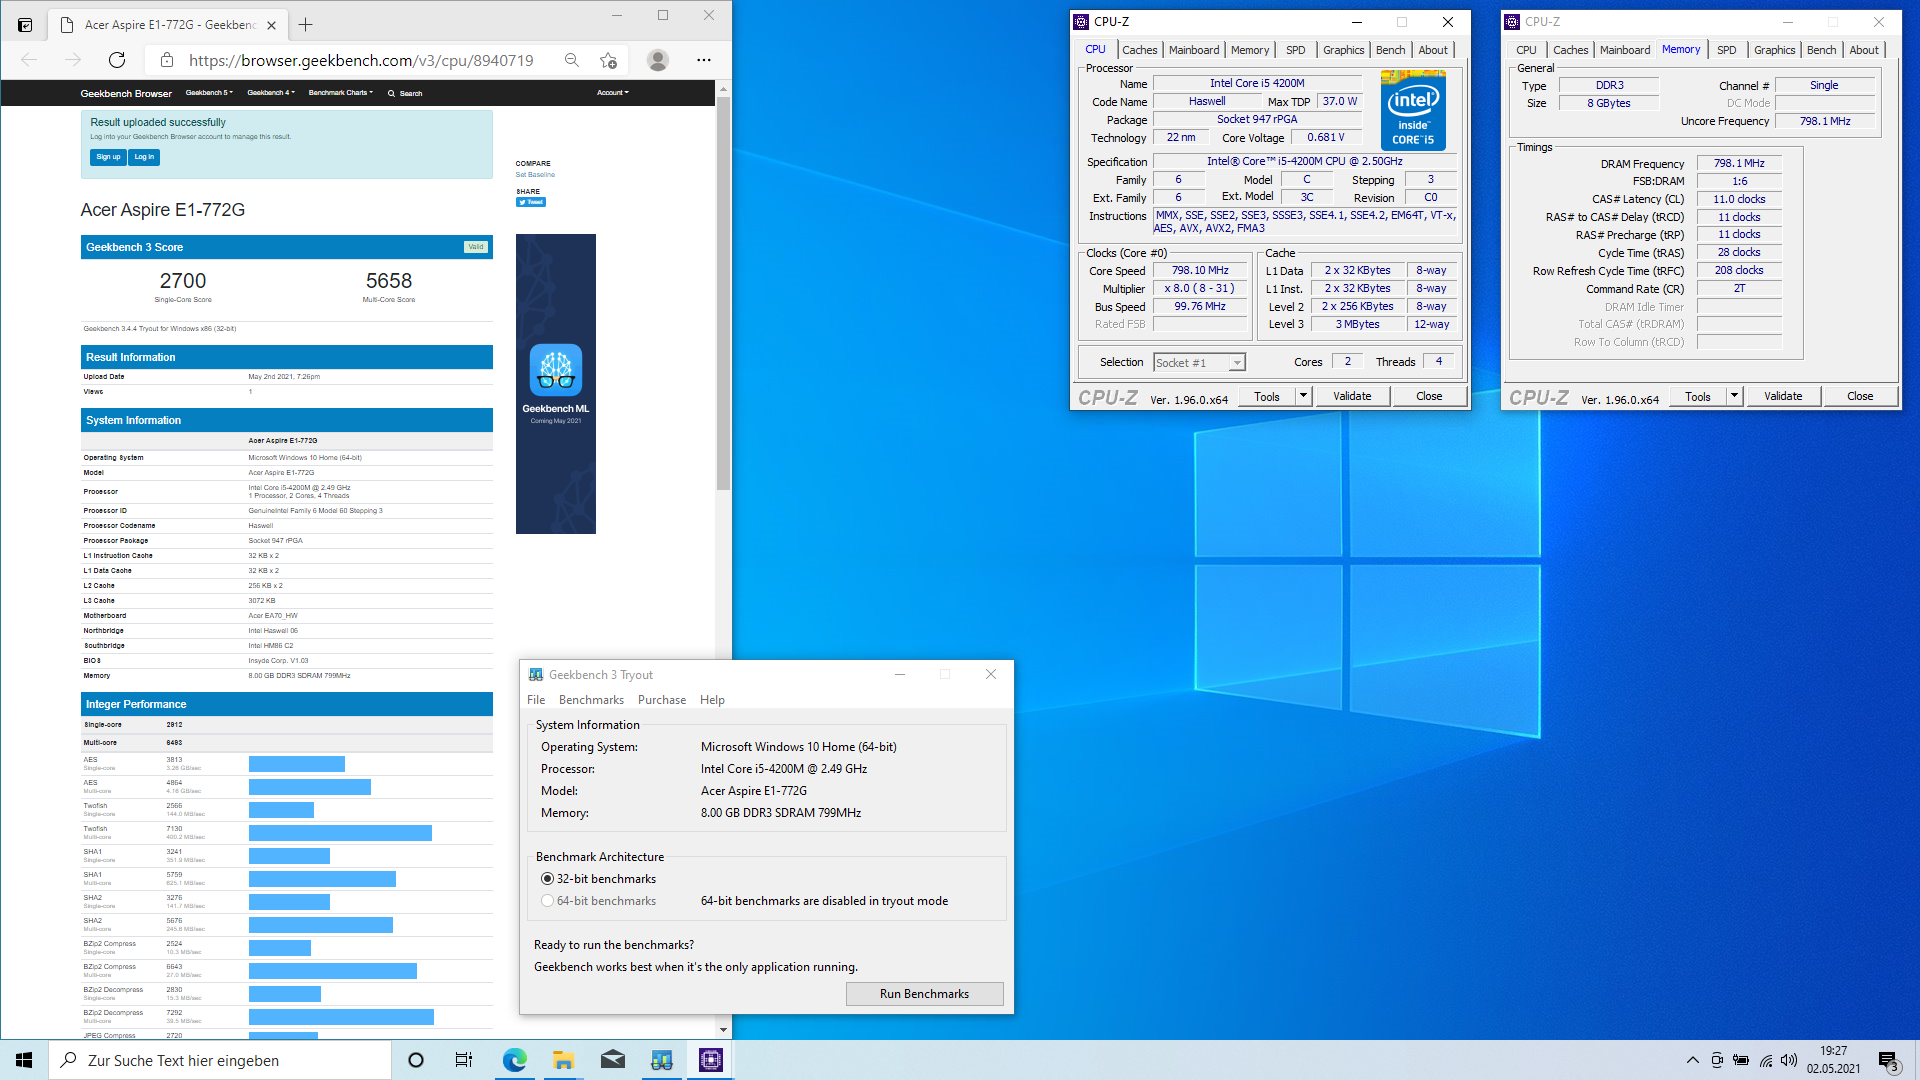Screen dimensions: 1920x1080
Task: Open Tools dropdown arrow in left CPU-Z window
Action: (x=1303, y=396)
